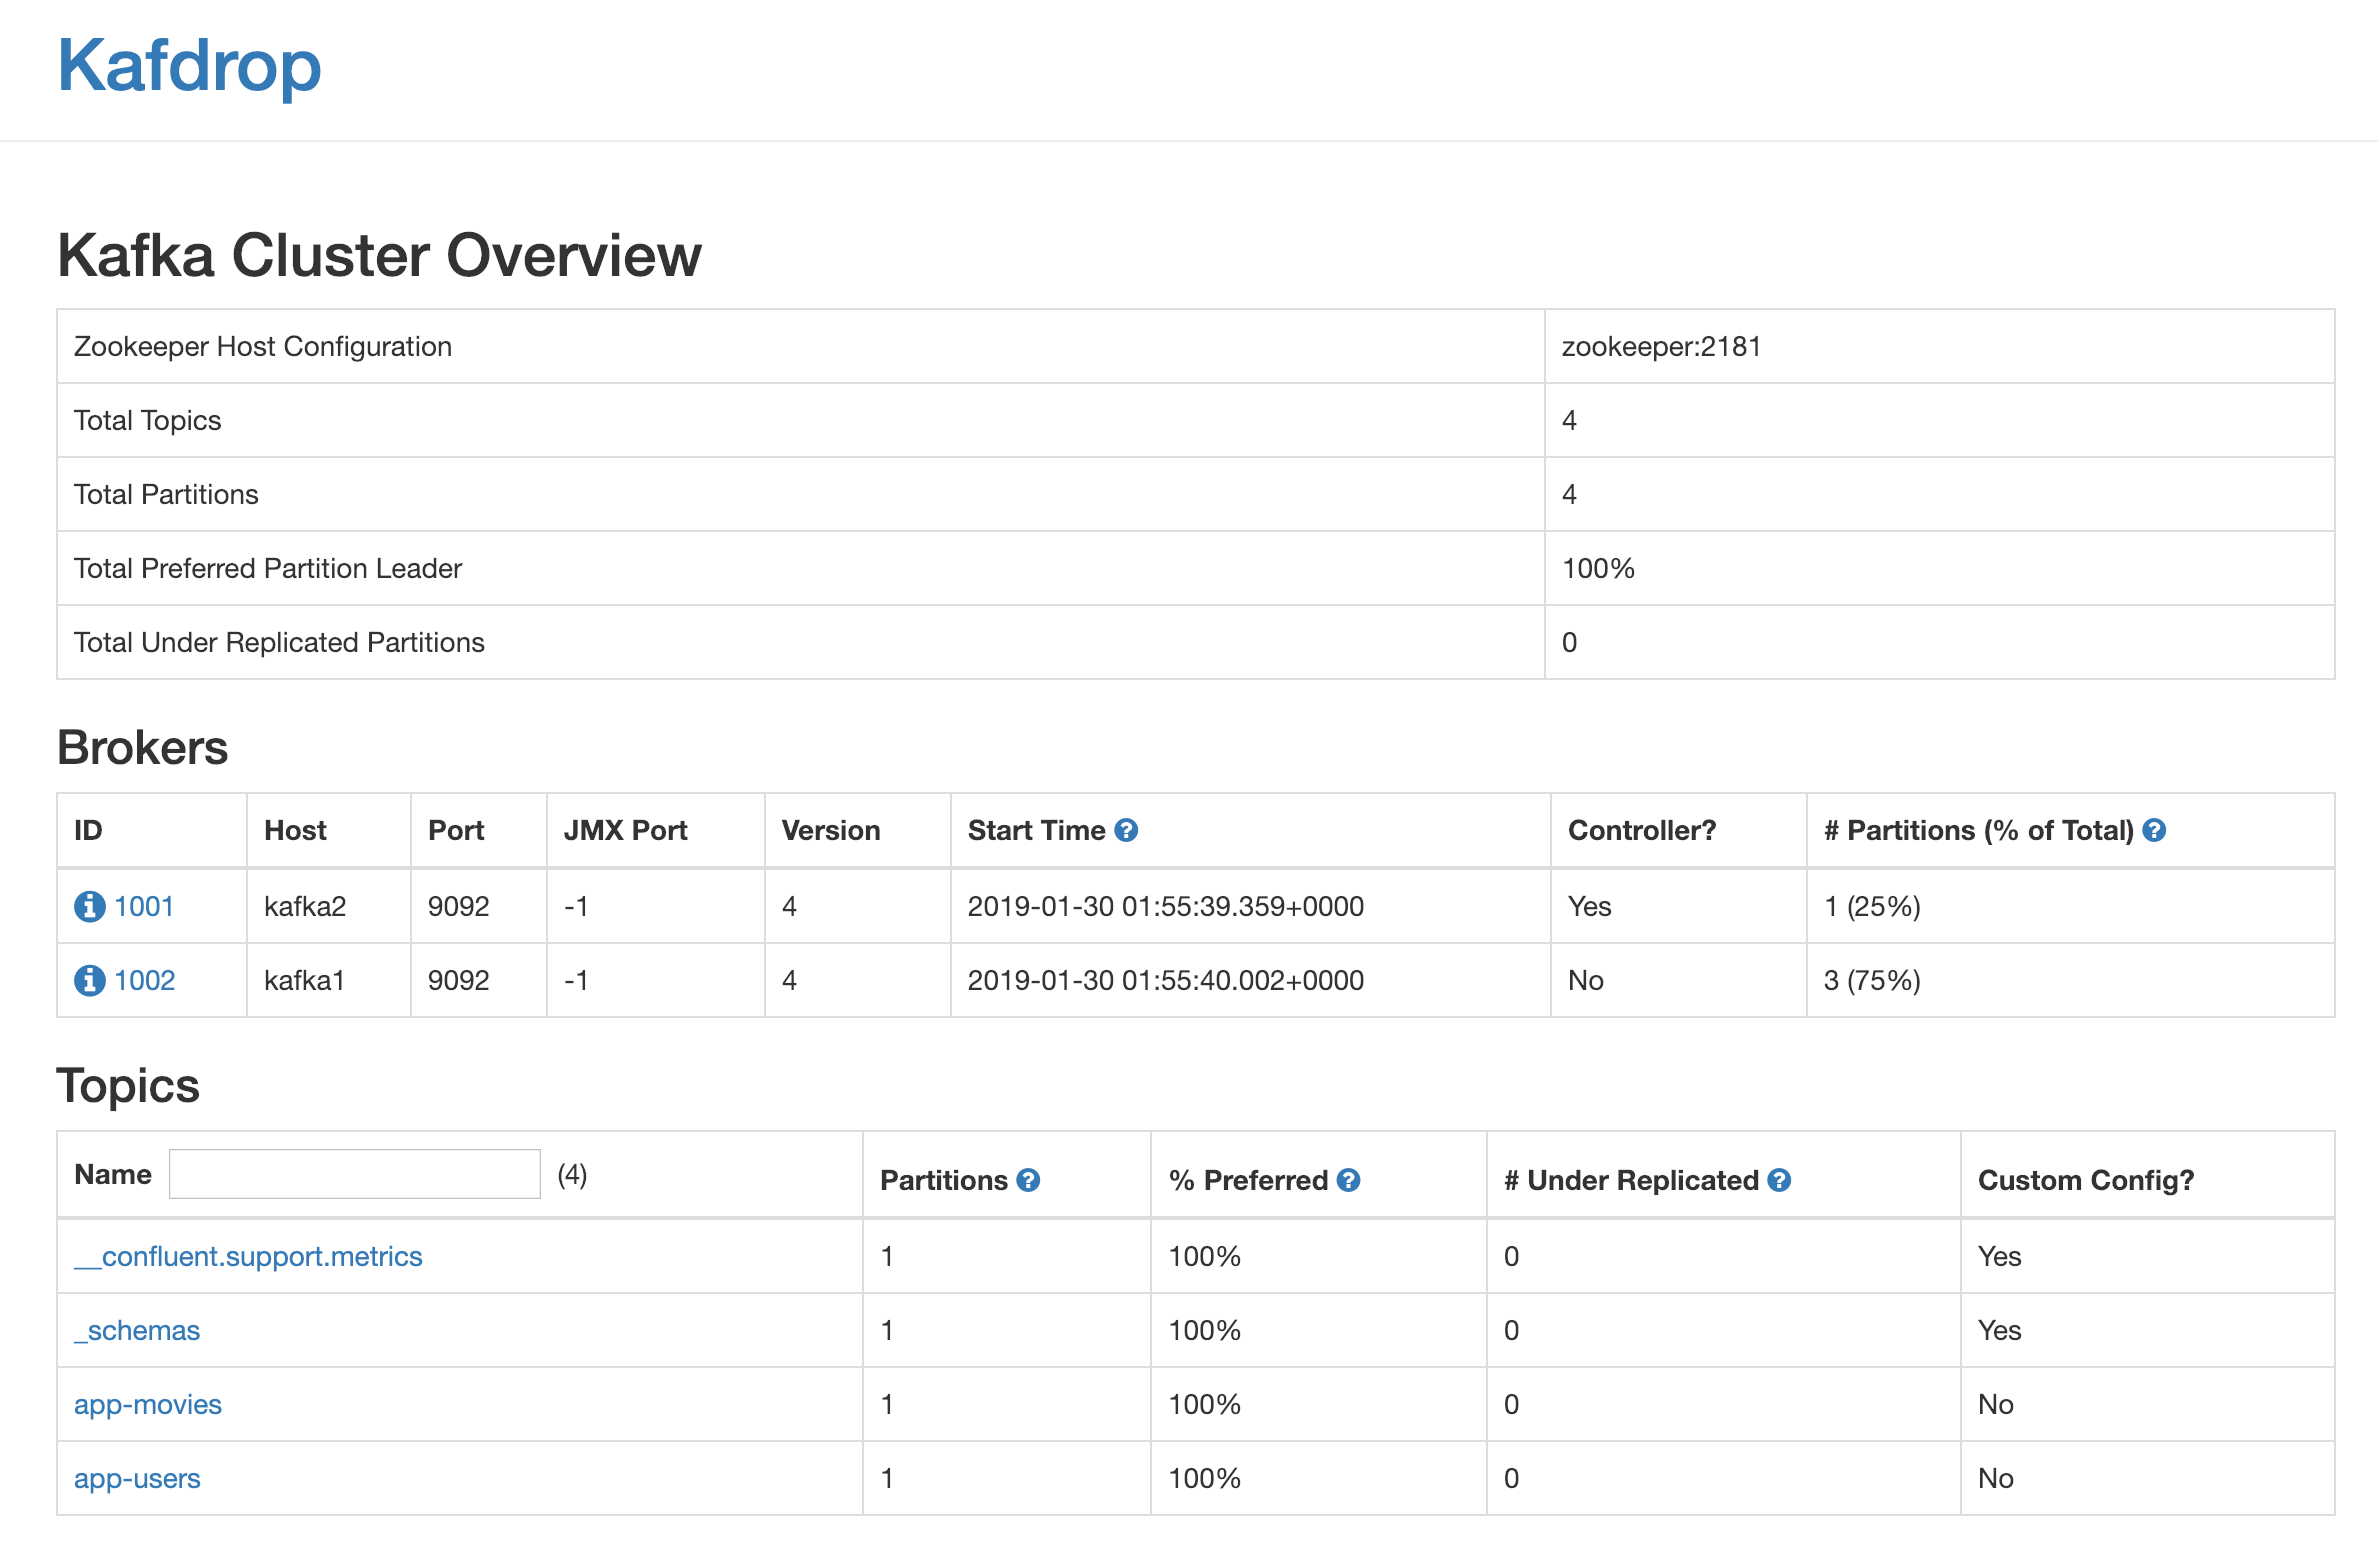Click the Controller? column header

pyautogui.click(x=1641, y=829)
